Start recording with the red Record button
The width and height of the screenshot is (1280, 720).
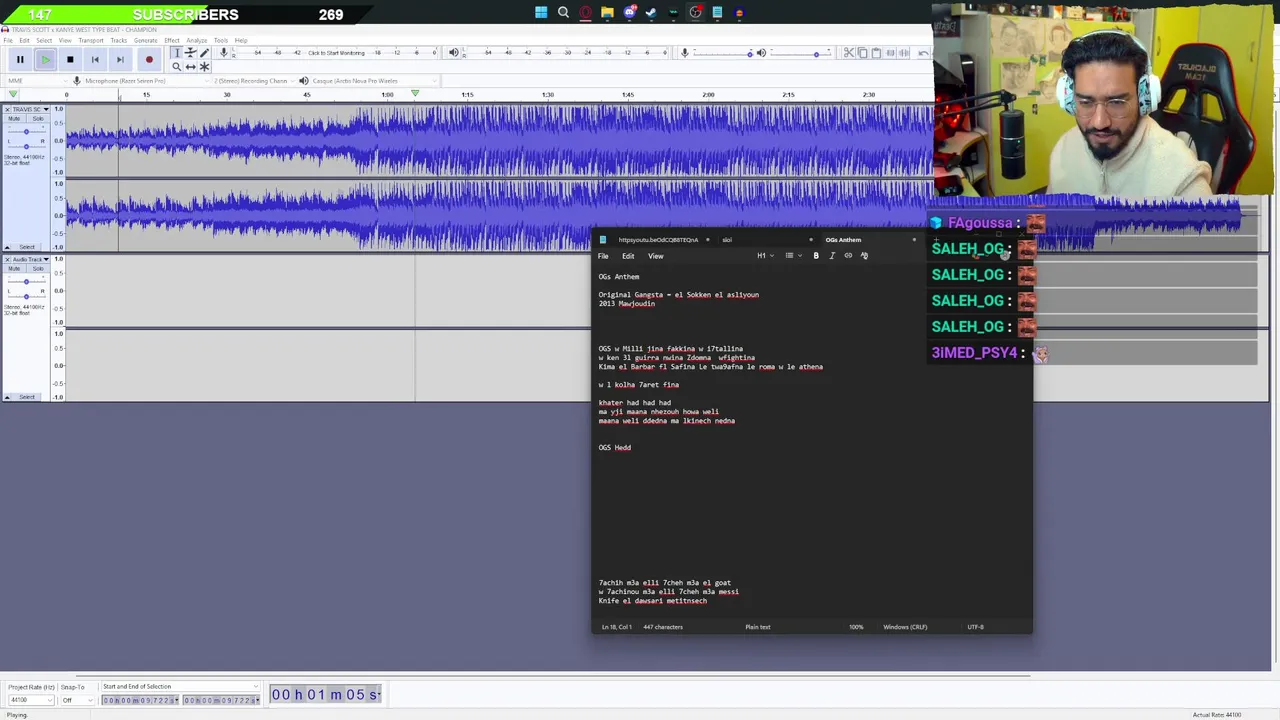[149, 59]
